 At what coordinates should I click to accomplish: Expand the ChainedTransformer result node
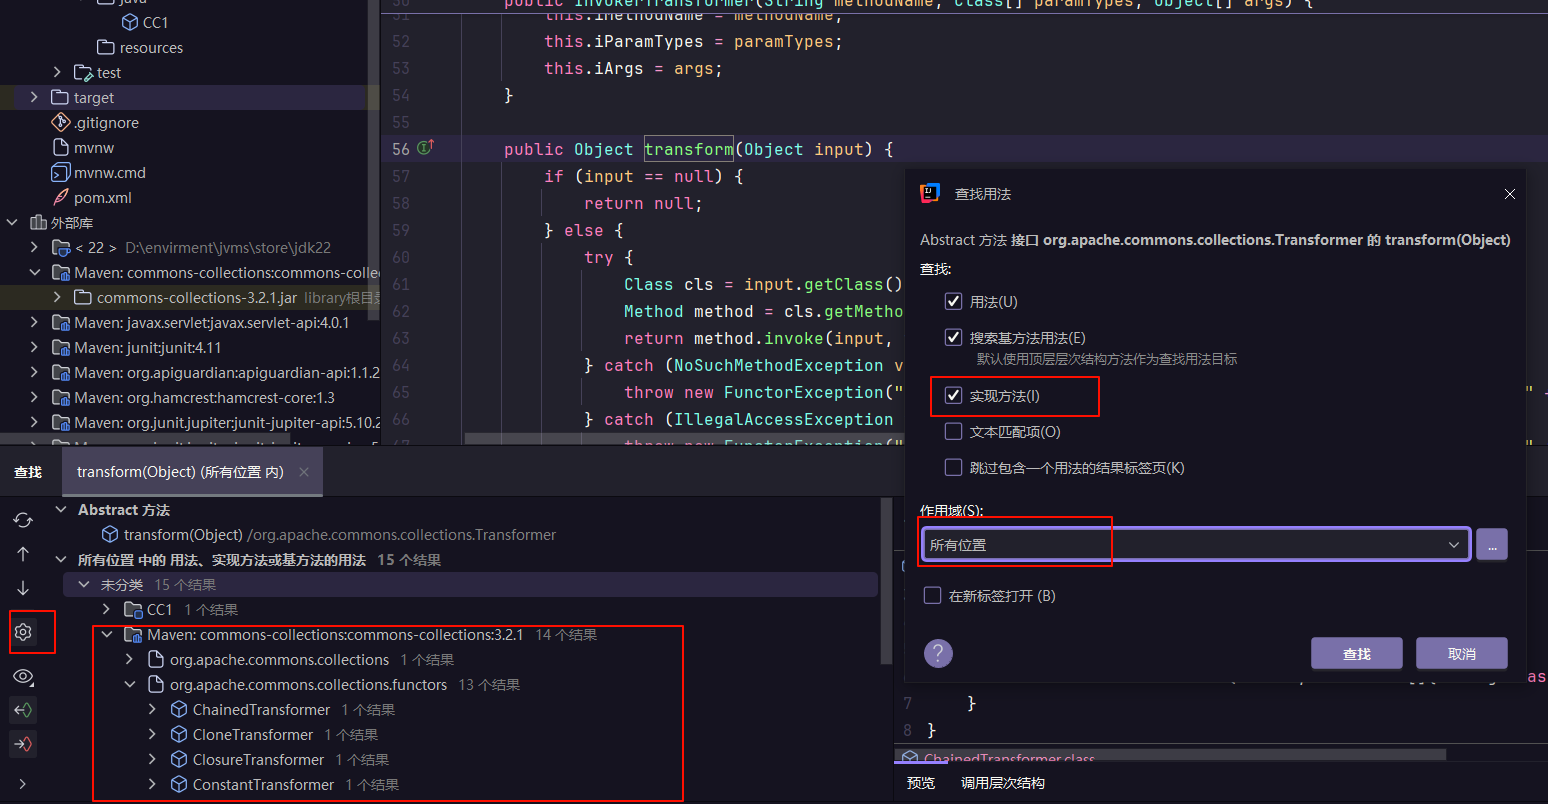[x=152, y=710]
